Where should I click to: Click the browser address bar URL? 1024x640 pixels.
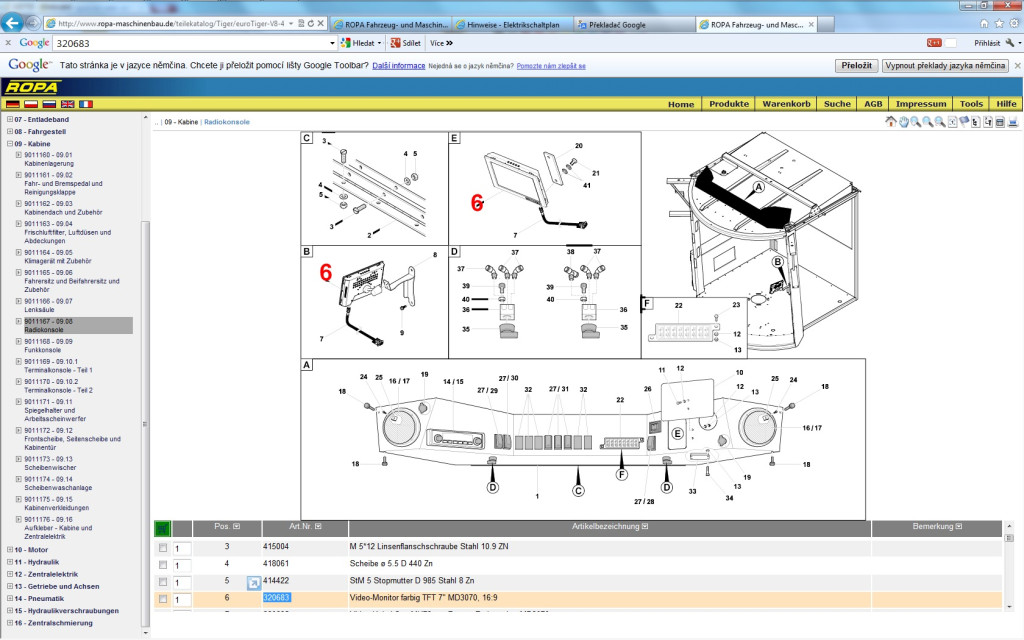pos(171,24)
